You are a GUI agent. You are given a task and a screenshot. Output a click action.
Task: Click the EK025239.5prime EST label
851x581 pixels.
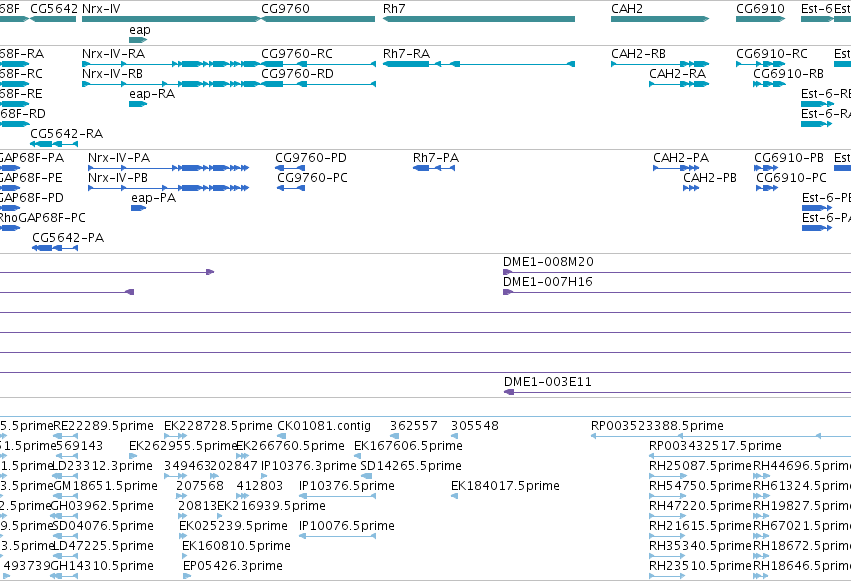tap(233, 526)
